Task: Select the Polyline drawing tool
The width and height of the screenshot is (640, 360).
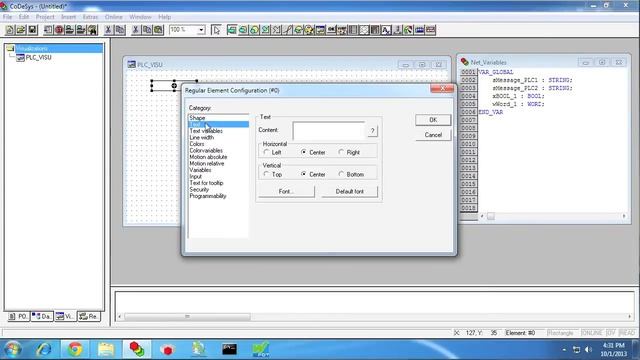Action: 276,30
